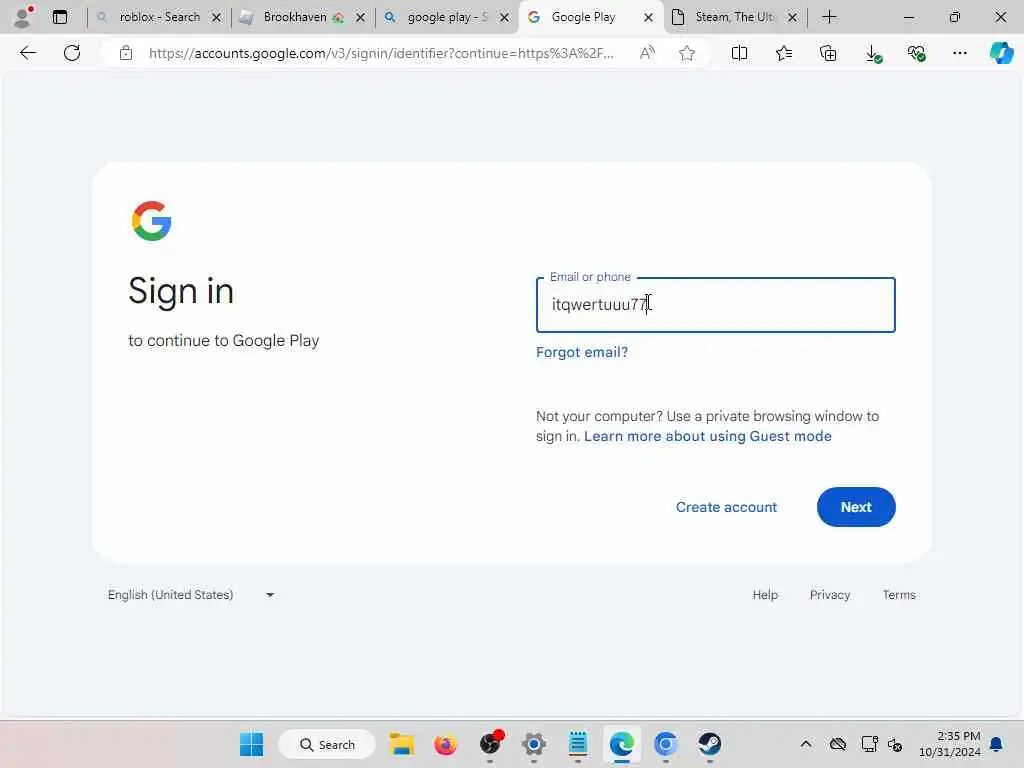Open a new browser tab
The image size is (1024, 768).
(x=829, y=17)
